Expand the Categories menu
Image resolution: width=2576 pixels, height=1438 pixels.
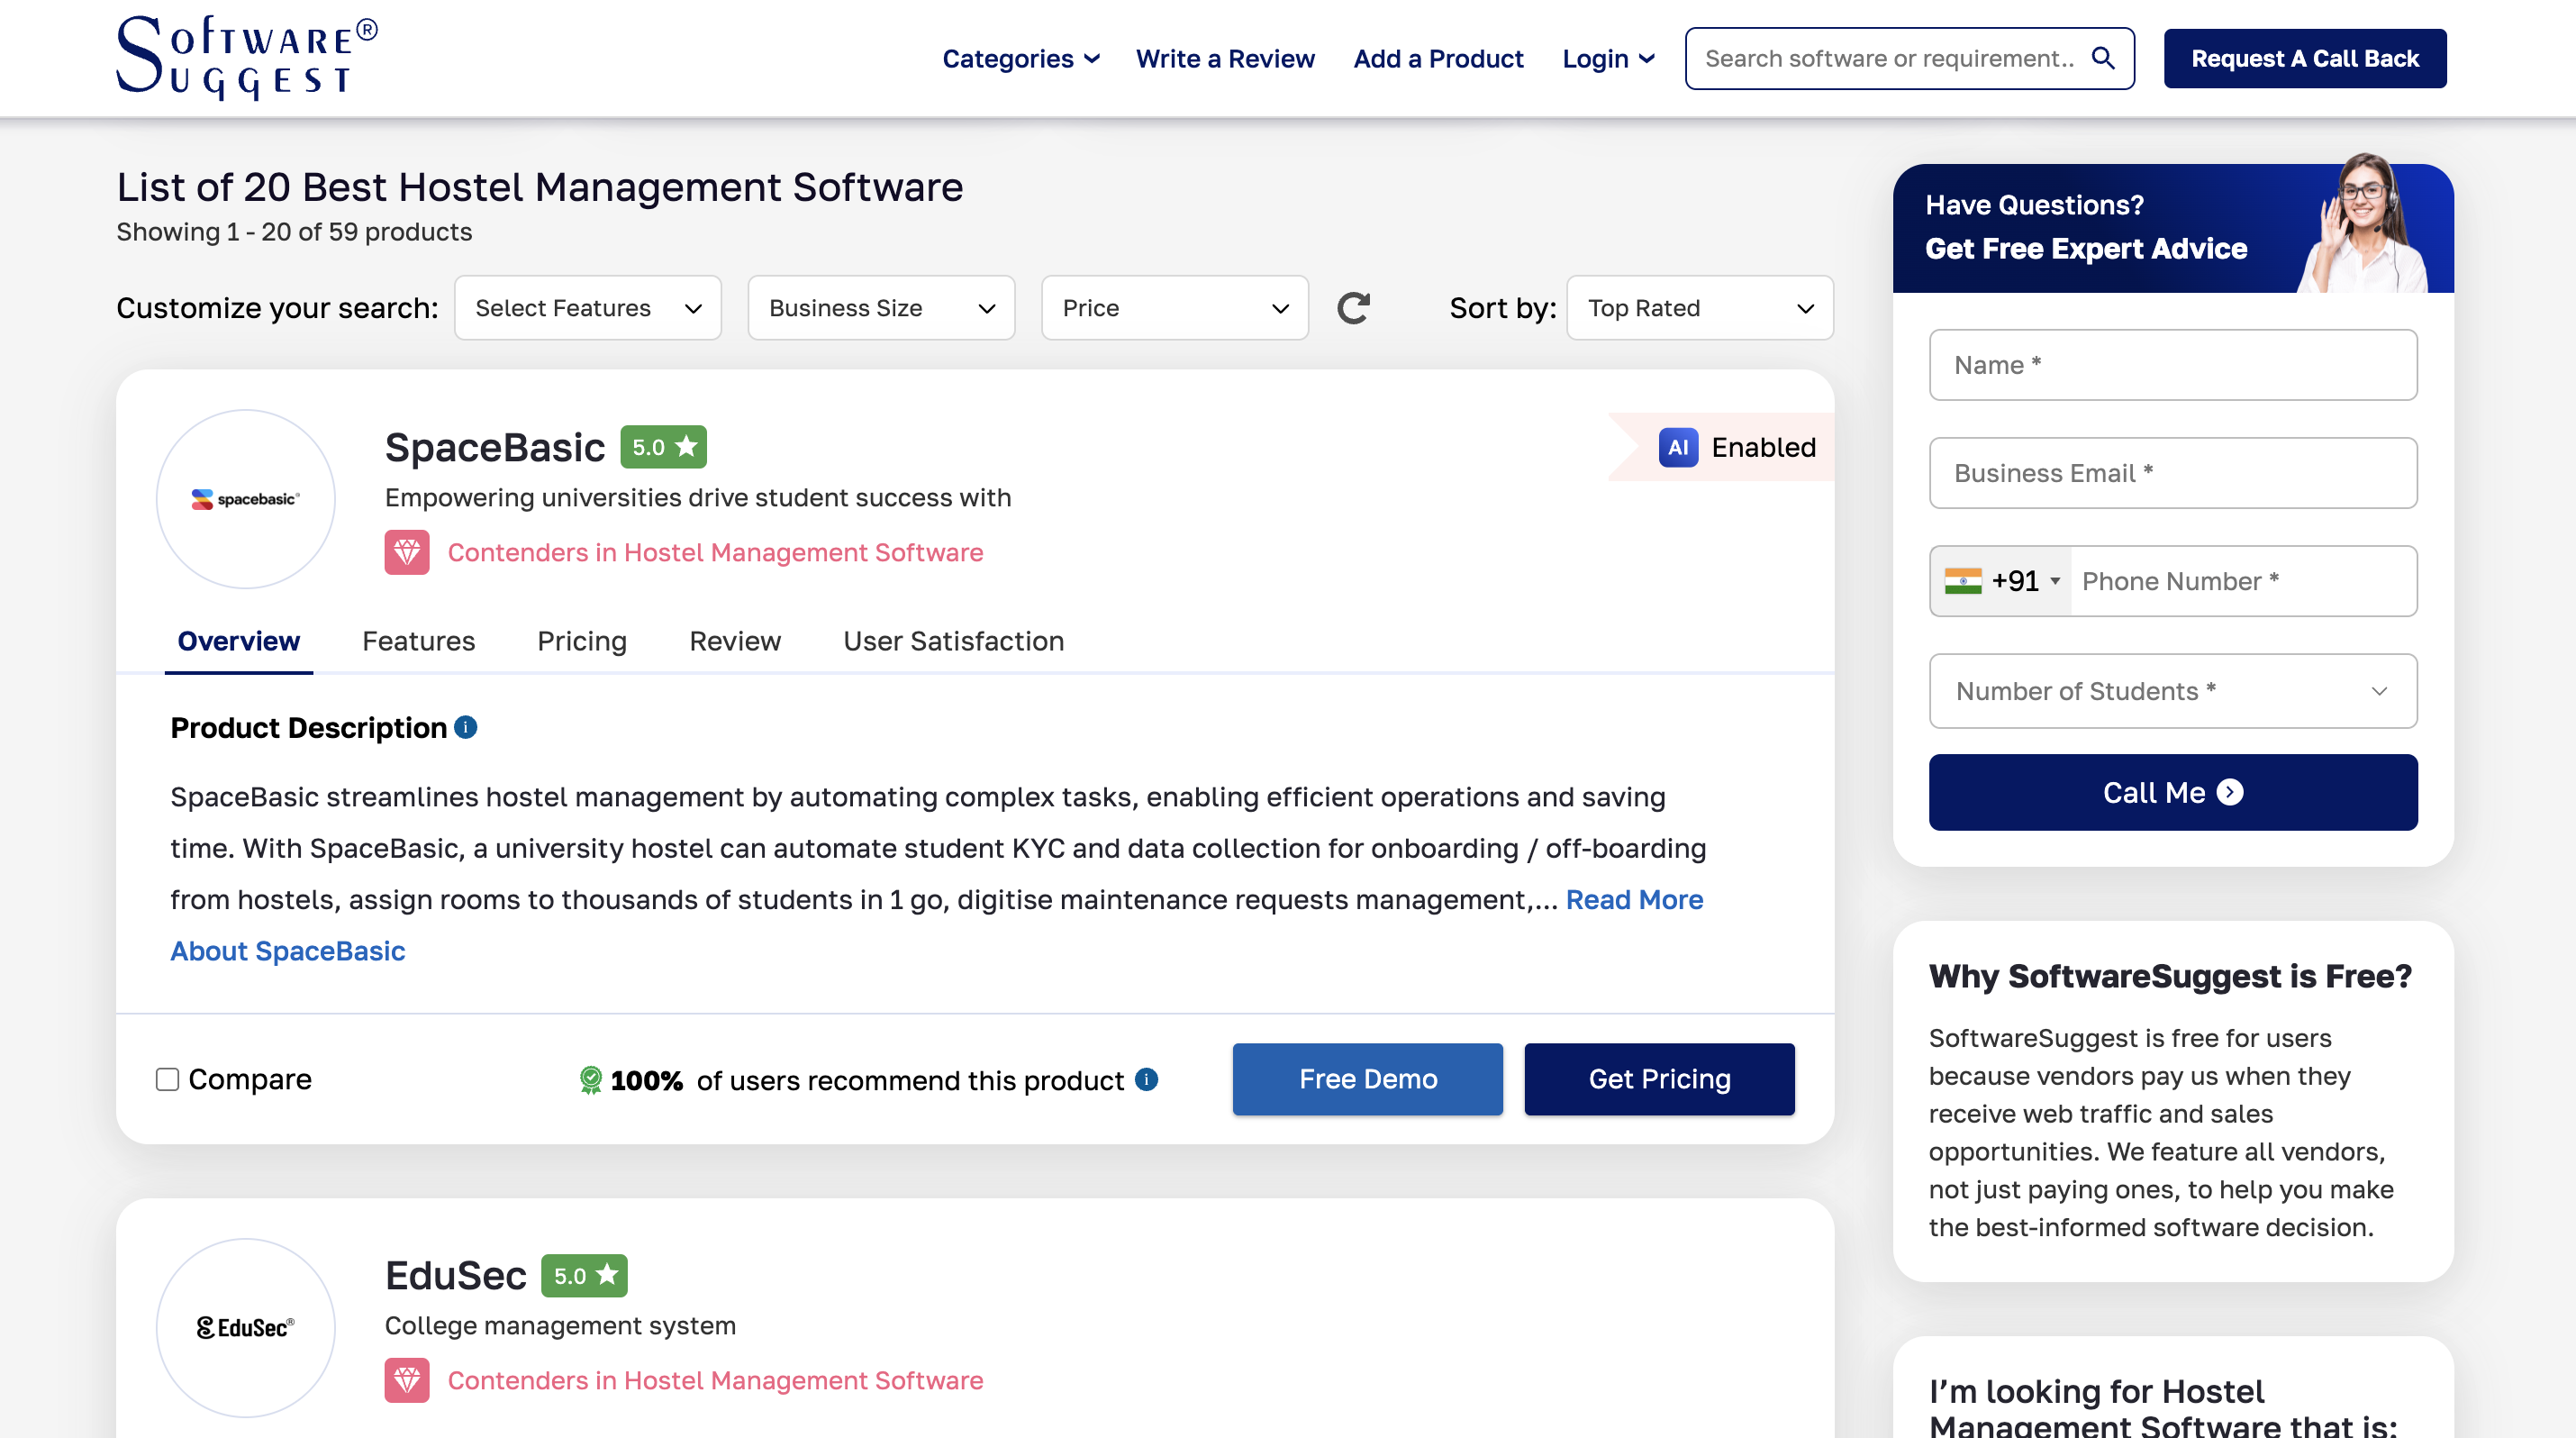tap(1020, 58)
